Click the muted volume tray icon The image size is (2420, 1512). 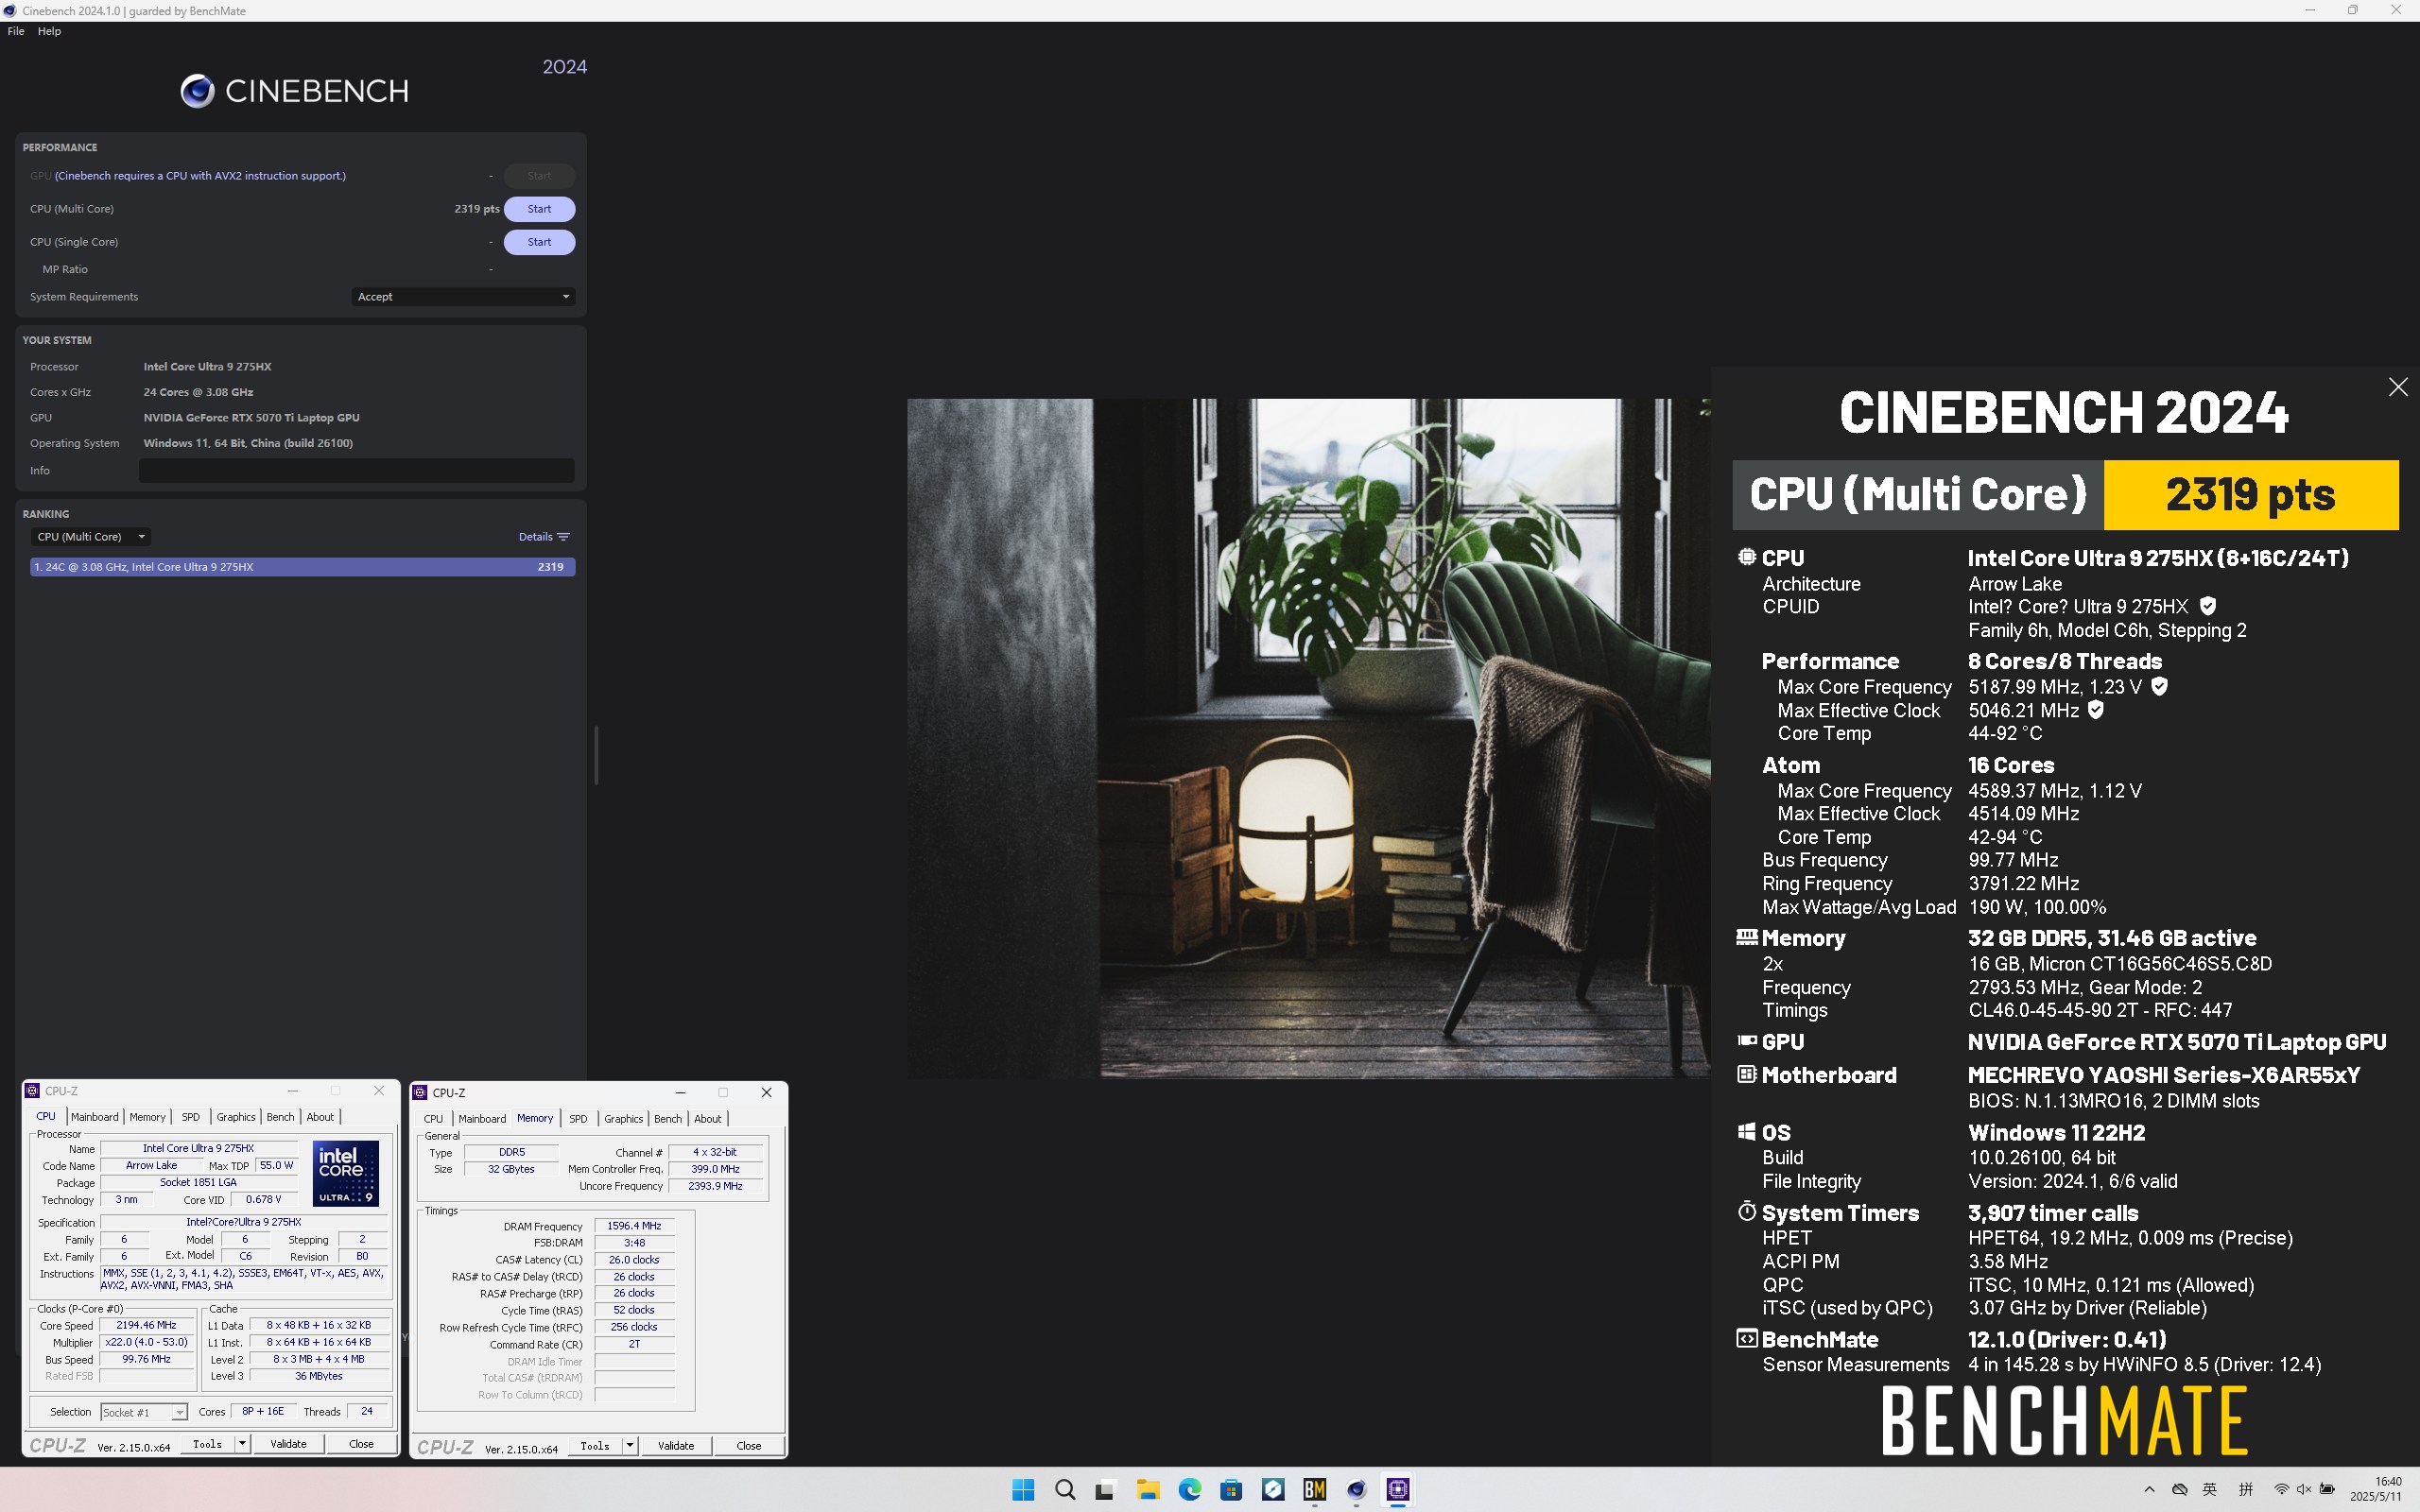click(2304, 1490)
